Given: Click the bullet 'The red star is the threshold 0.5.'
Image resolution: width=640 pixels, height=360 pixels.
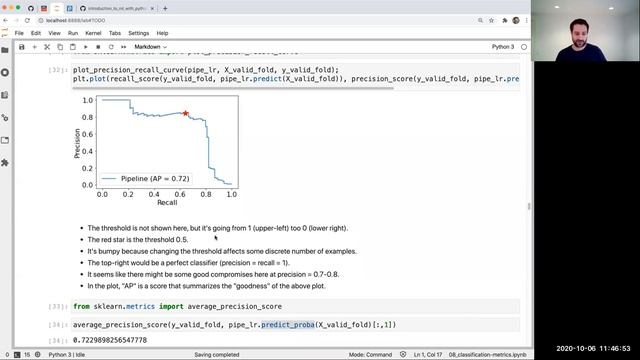Looking at the screenshot, I should pos(138,240).
